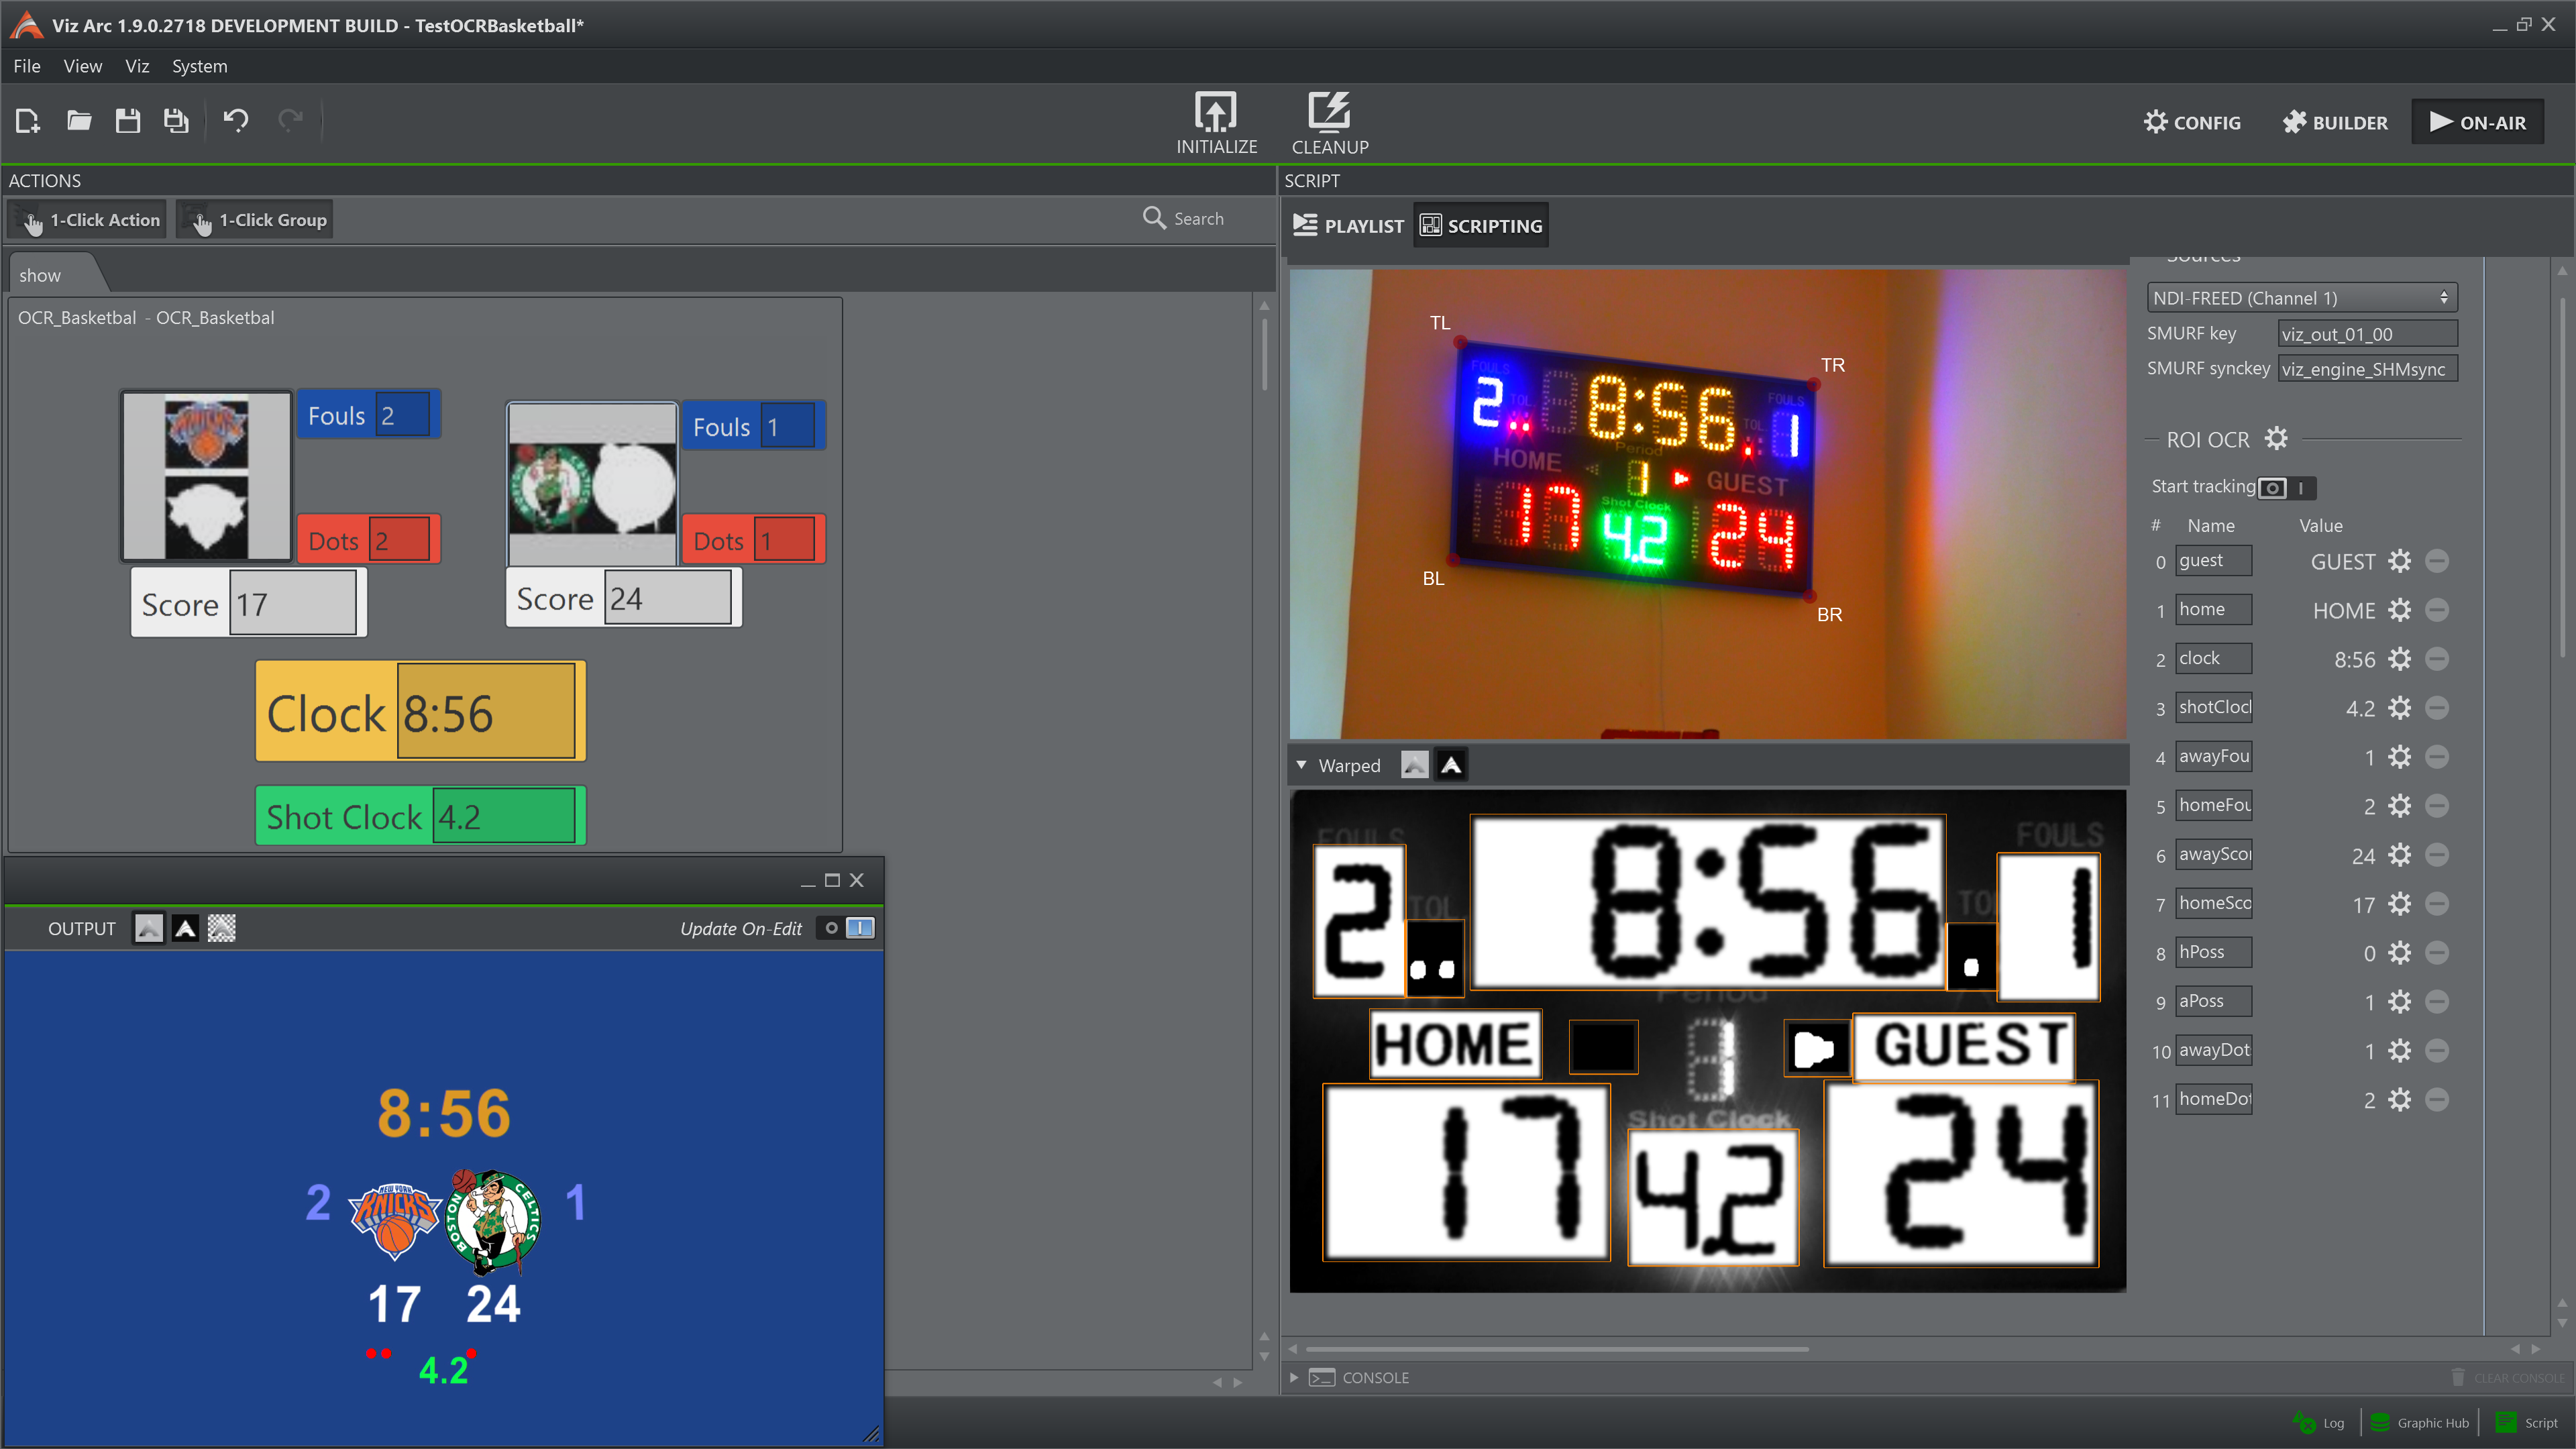The width and height of the screenshot is (2576, 1449).
Task: Toggle checkerboard background in OUTPUT
Action: coord(222,929)
